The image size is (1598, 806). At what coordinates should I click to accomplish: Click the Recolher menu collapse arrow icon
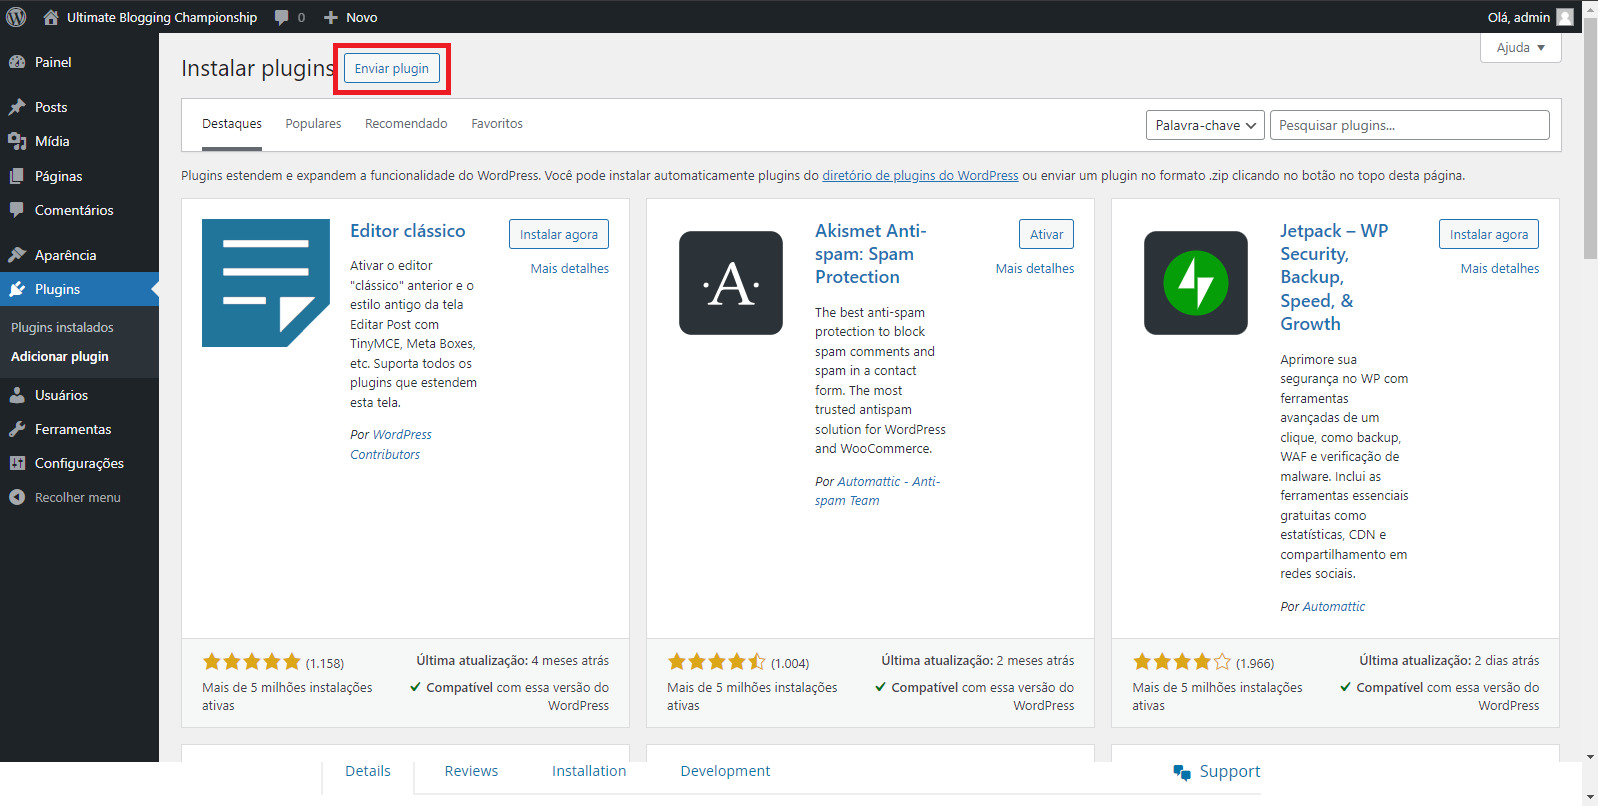tap(17, 497)
